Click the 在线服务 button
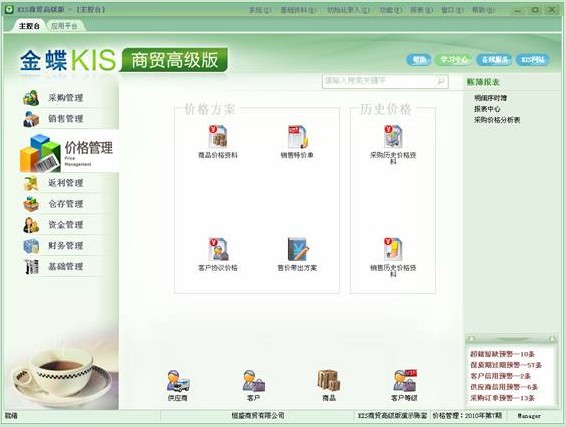The image size is (566, 427). [495, 60]
